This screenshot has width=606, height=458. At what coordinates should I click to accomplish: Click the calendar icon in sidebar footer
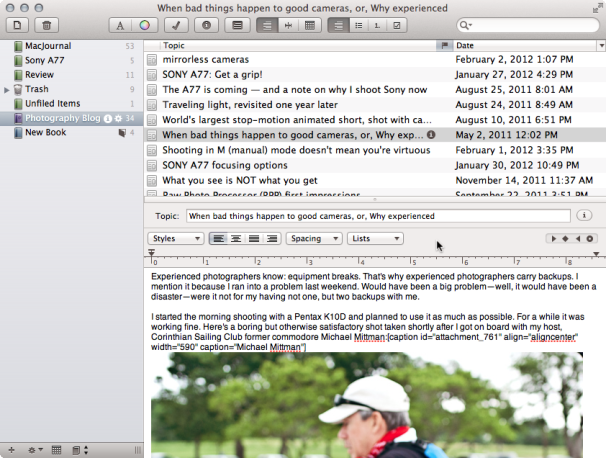56,450
